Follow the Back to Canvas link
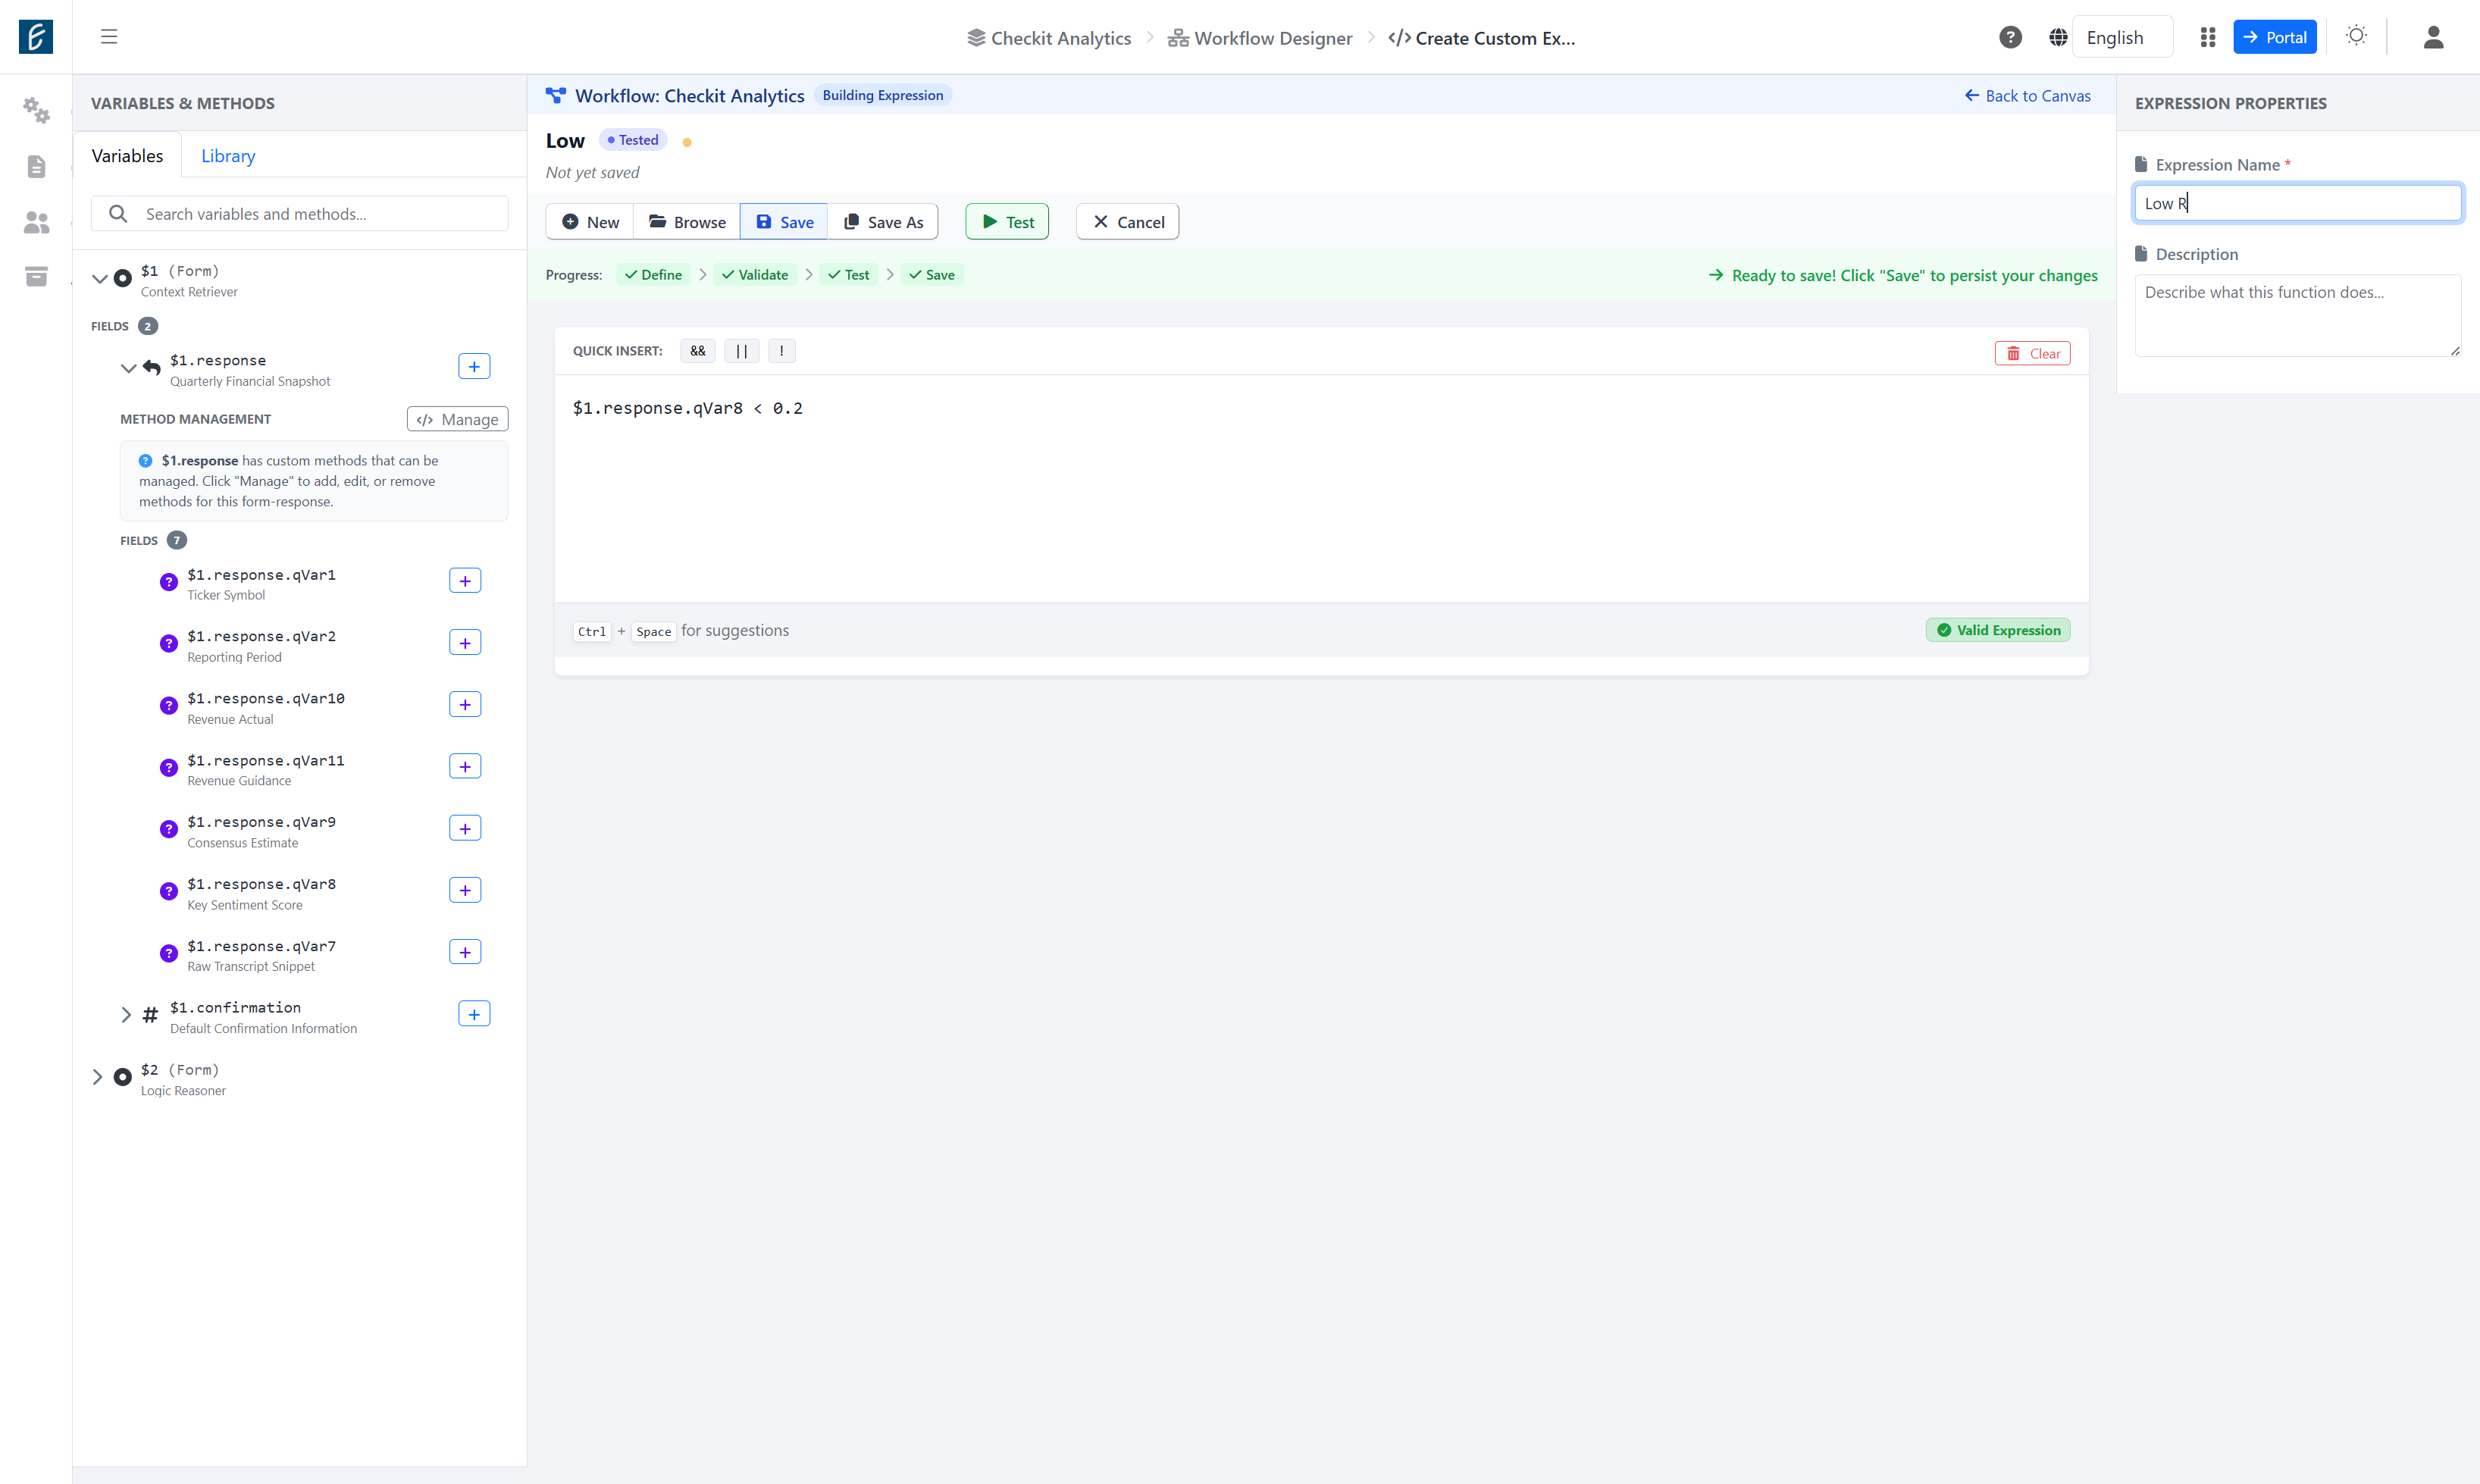 (2027, 96)
